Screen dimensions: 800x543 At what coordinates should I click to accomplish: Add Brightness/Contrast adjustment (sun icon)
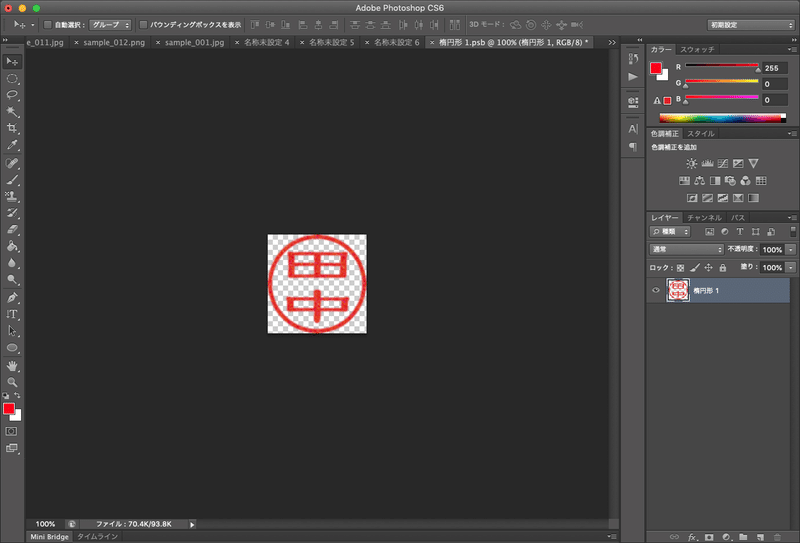691,163
